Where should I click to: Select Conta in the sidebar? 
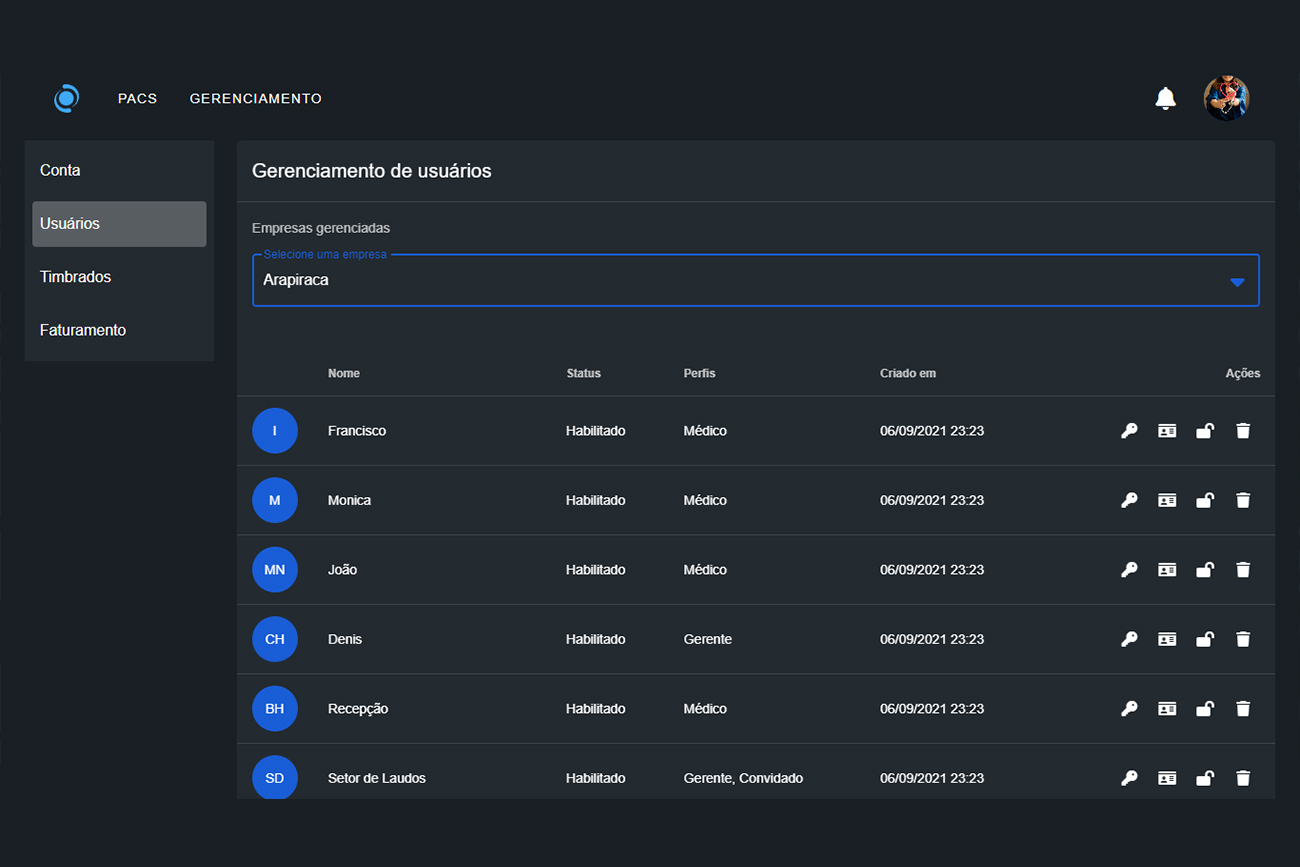[119, 170]
